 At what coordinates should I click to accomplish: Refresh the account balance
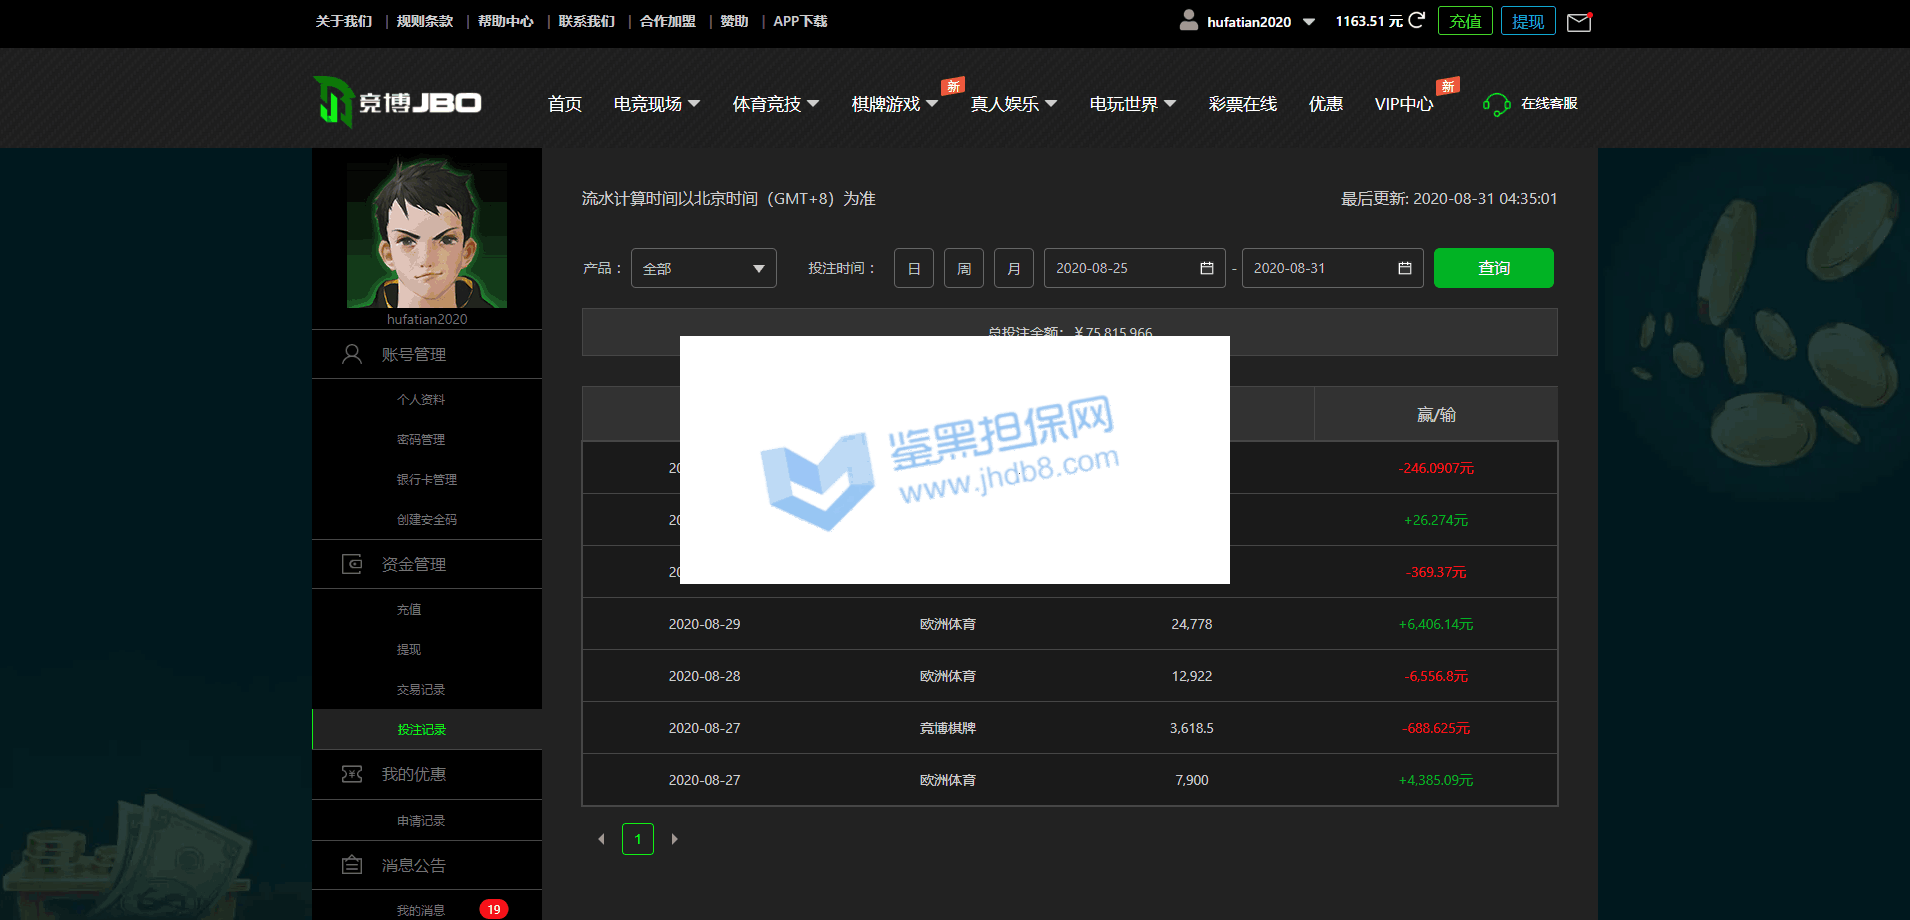(1416, 20)
